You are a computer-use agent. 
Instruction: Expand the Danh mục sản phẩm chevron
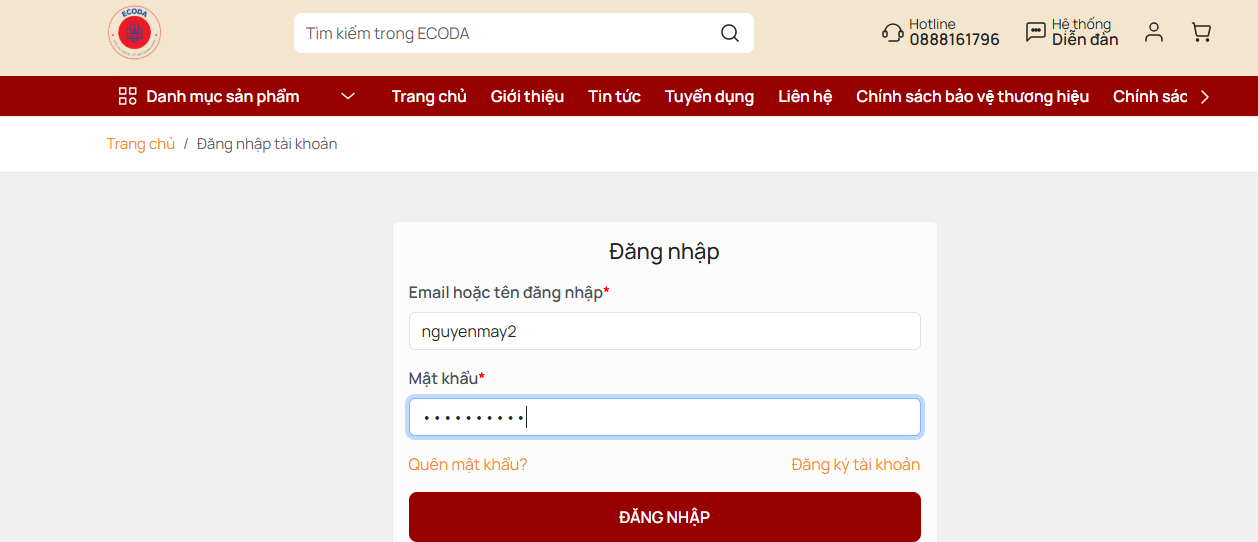(348, 96)
